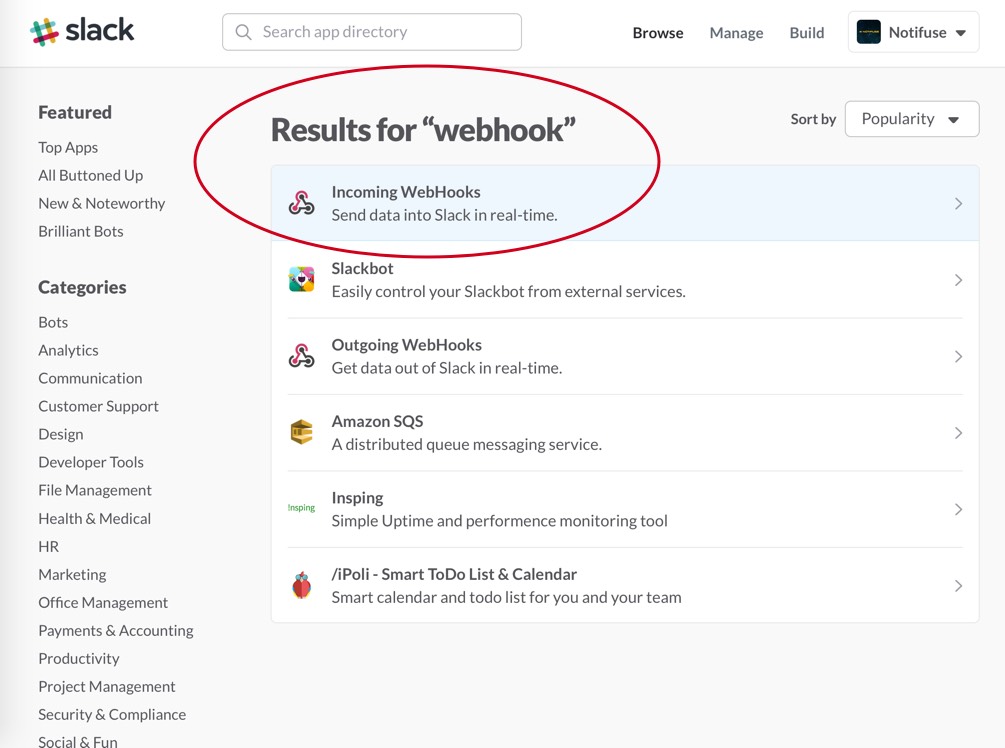The height and width of the screenshot is (748, 1005).
Task: Click the Slackbot app icon
Action: pos(301,279)
